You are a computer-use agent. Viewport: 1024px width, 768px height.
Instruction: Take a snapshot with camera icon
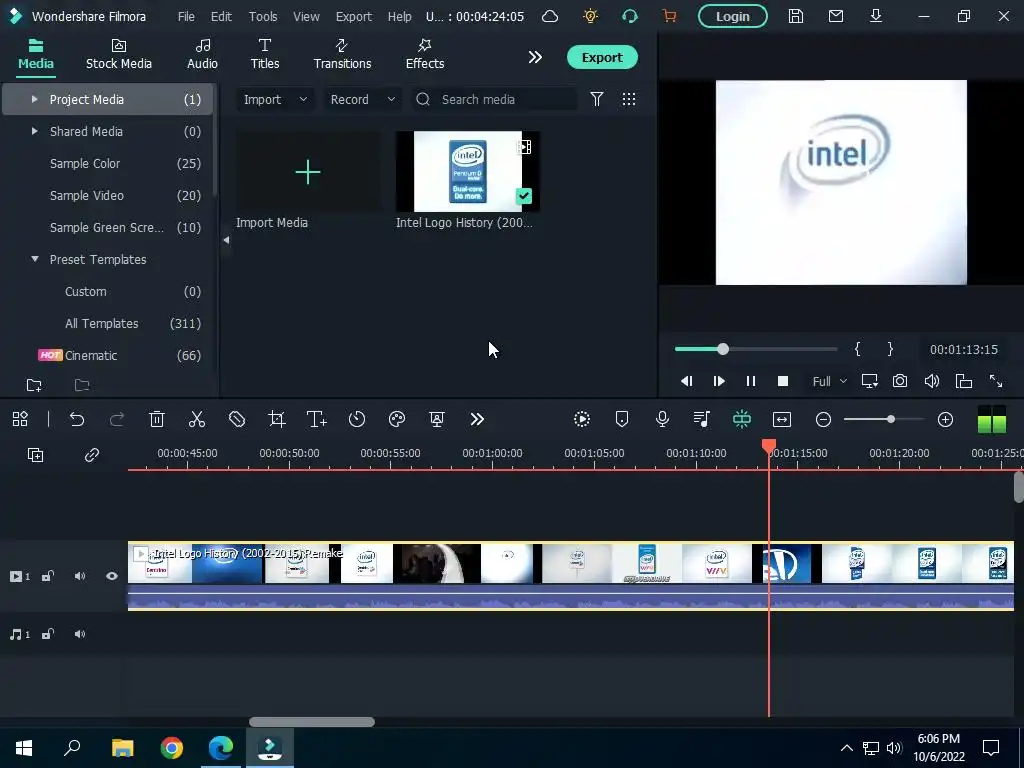900,381
